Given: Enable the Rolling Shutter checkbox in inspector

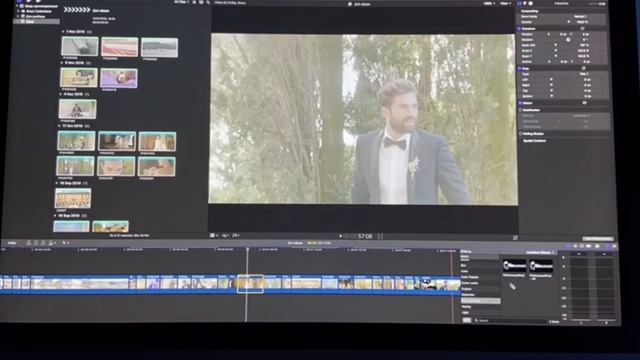Looking at the screenshot, I should click(521, 134).
